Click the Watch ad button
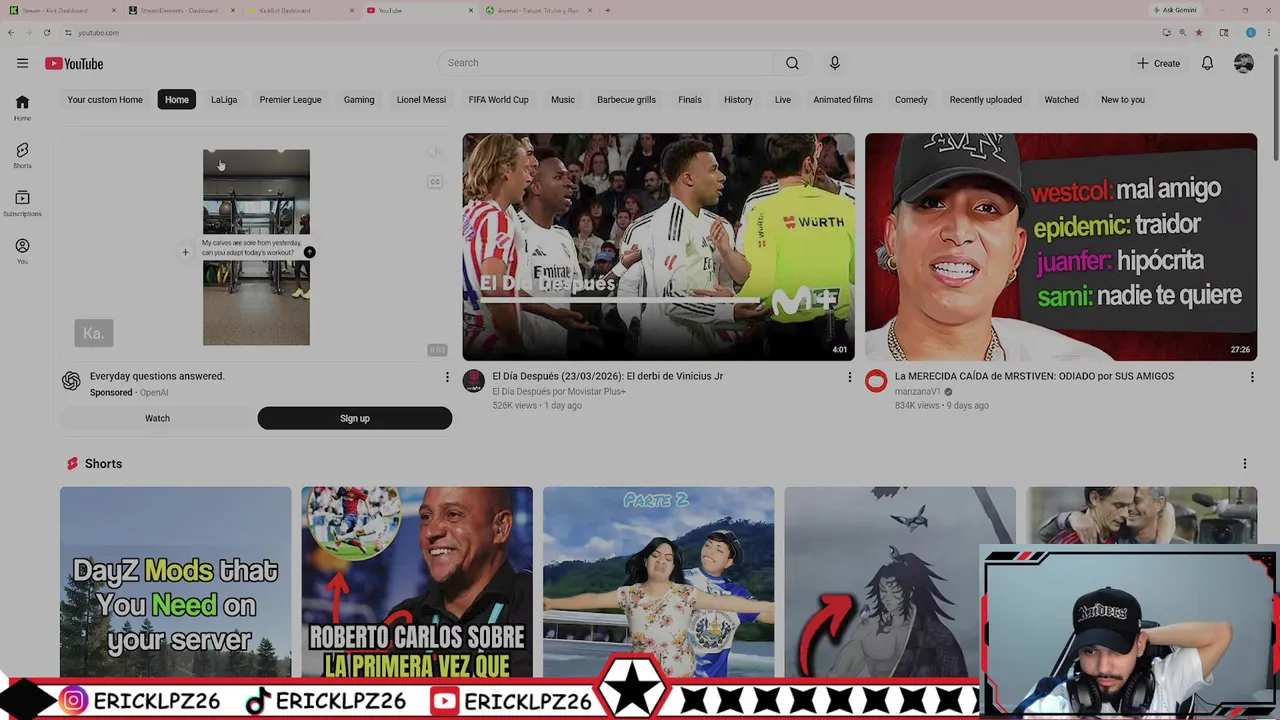This screenshot has height=720, width=1280. click(x=157, y=418)
